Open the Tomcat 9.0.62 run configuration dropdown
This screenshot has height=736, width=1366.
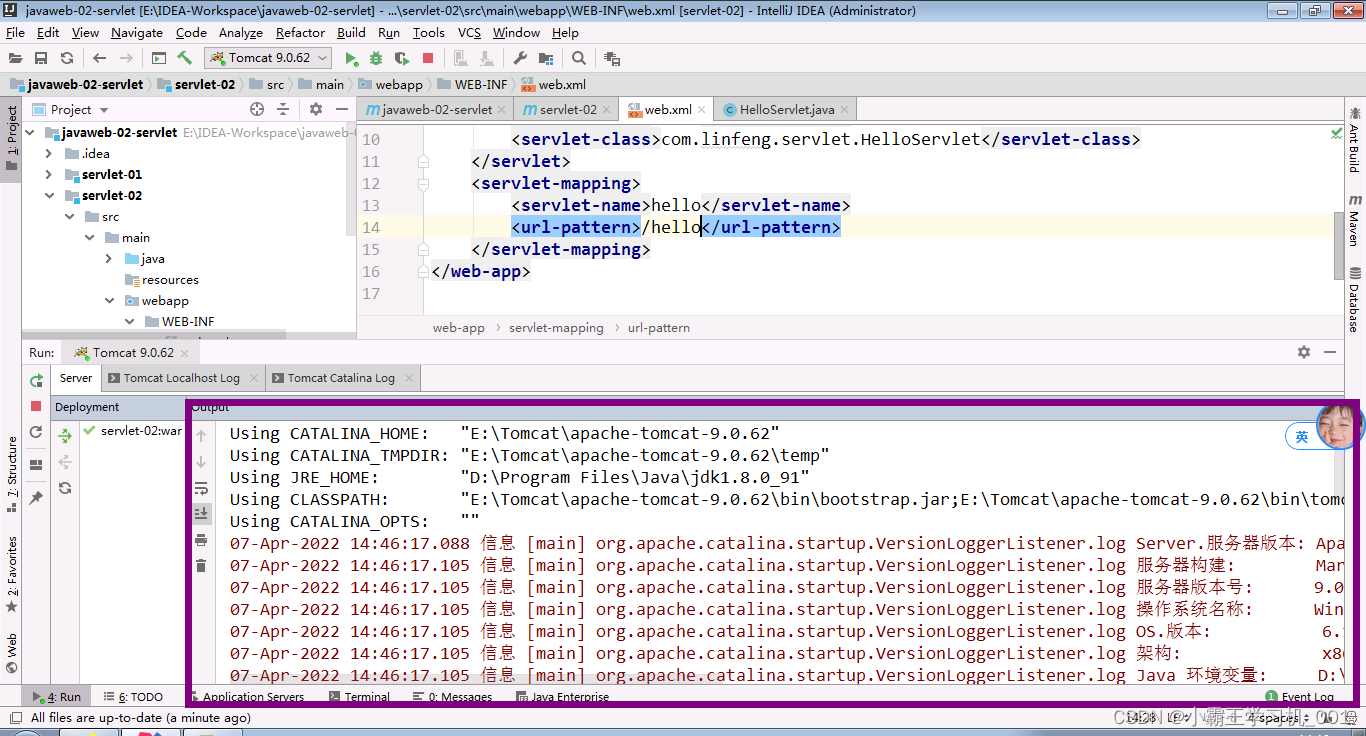268,58
